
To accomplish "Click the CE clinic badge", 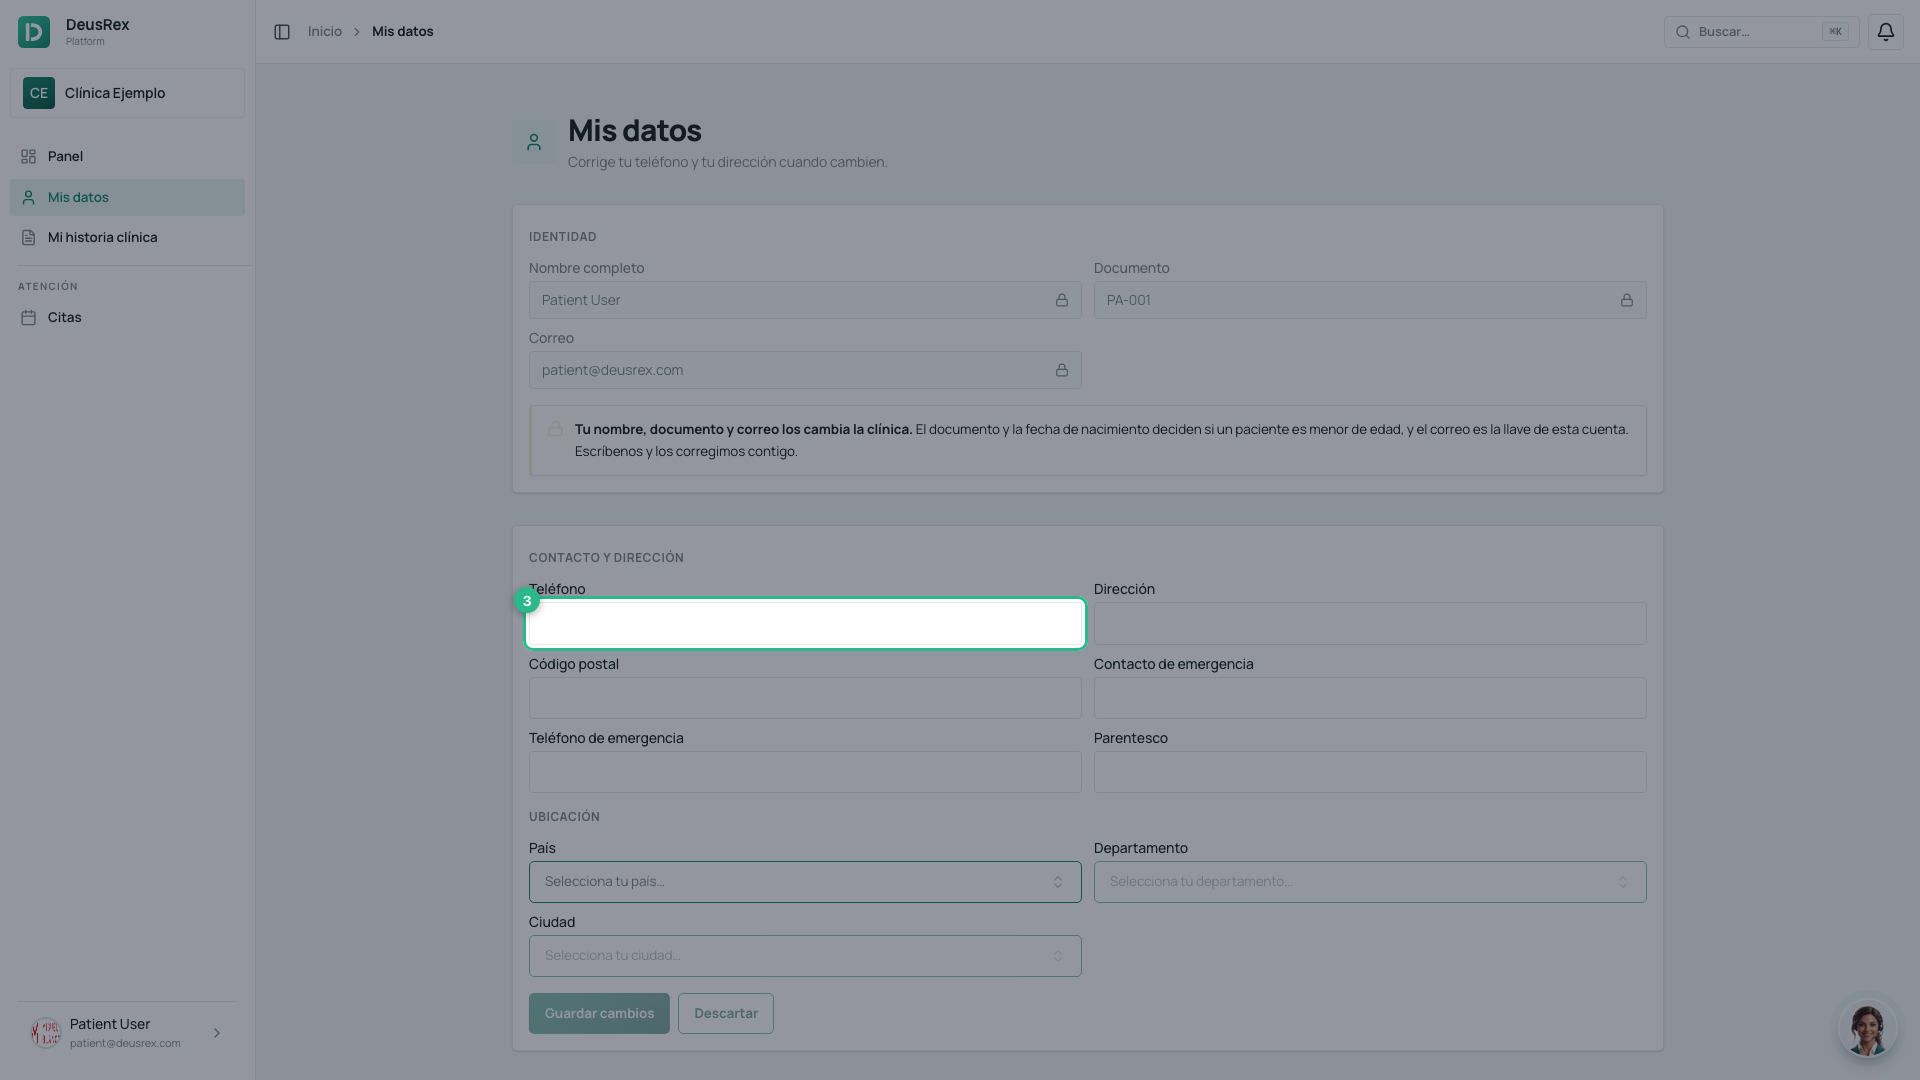I will 39,93.
